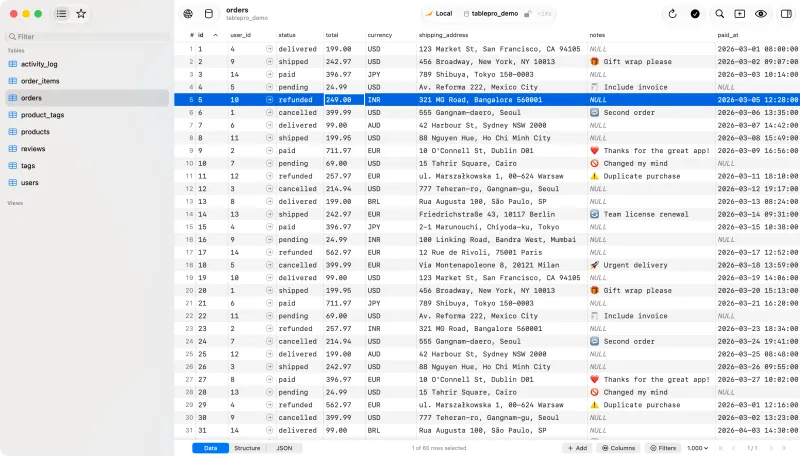Open the connection globe icon

pyautogui.click(x=188, y=14)
